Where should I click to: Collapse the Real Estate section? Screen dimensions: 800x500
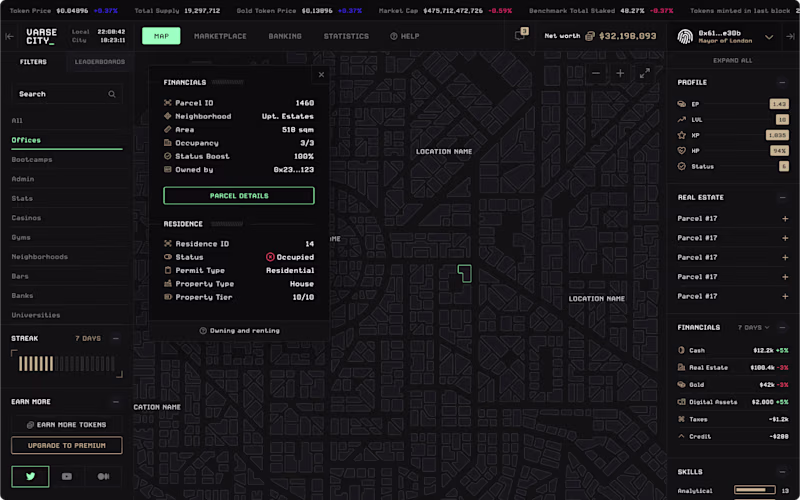point(782,197)
